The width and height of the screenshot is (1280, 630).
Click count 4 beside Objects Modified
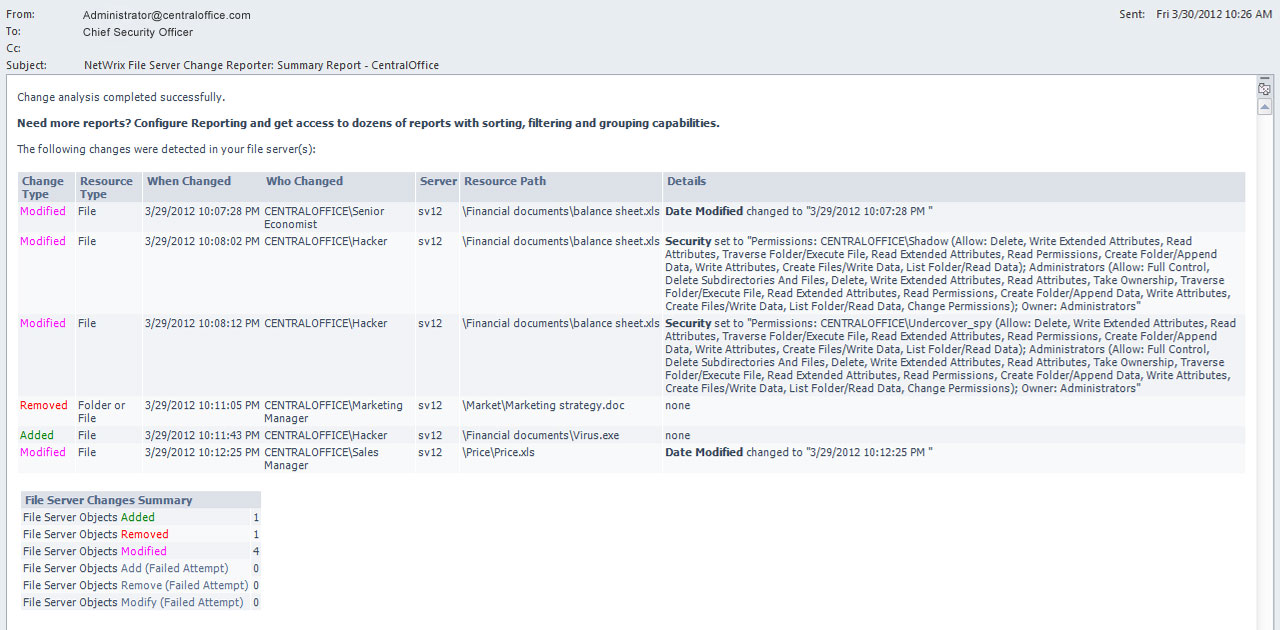256,551
